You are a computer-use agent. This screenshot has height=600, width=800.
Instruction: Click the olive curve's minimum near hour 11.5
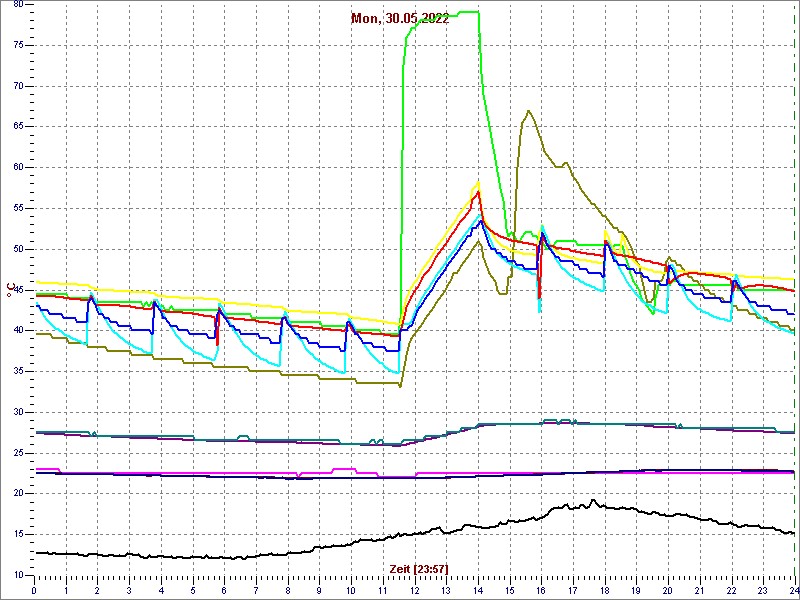(x=399, y=386)
